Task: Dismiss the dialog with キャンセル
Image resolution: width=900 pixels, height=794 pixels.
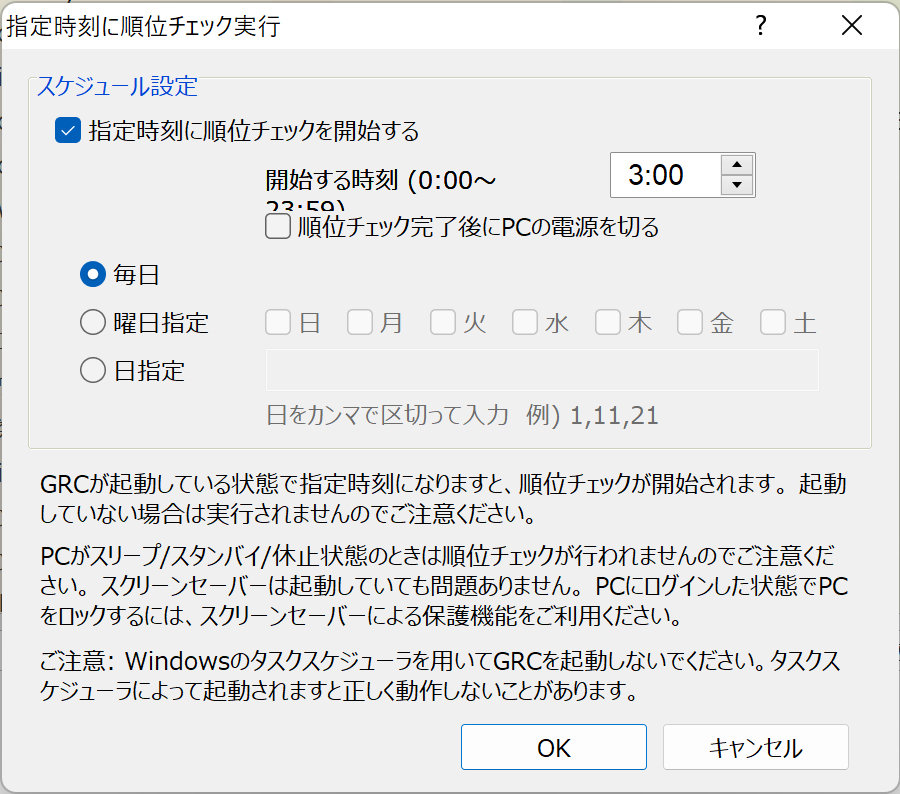Action: 755,746
